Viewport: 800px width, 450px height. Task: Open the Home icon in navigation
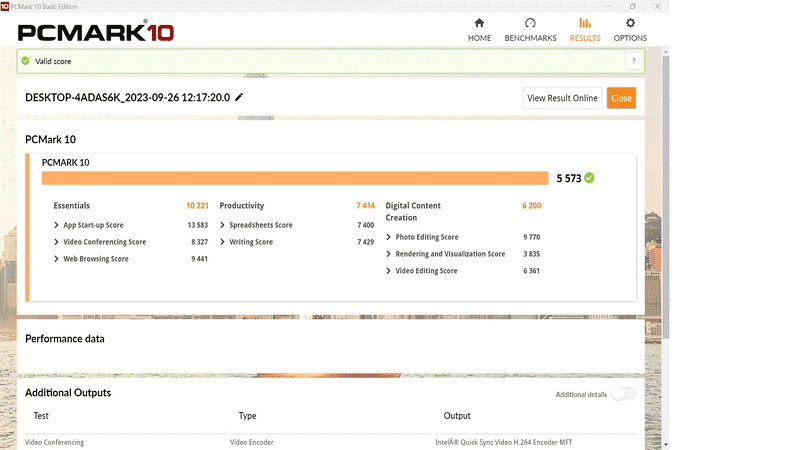tap(479, 24)
